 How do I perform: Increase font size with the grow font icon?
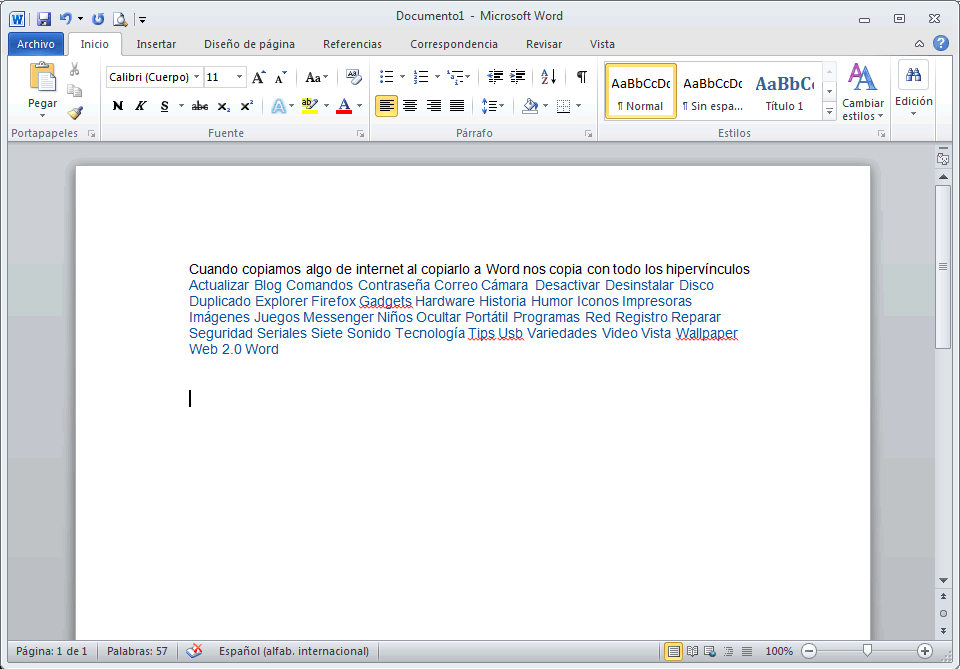pyautogui.click(x=259, y=77)
